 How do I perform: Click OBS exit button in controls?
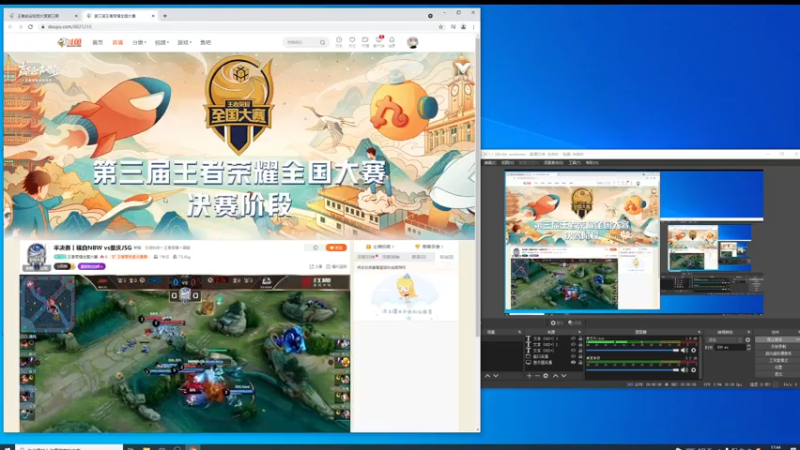[x=779, y=374]
